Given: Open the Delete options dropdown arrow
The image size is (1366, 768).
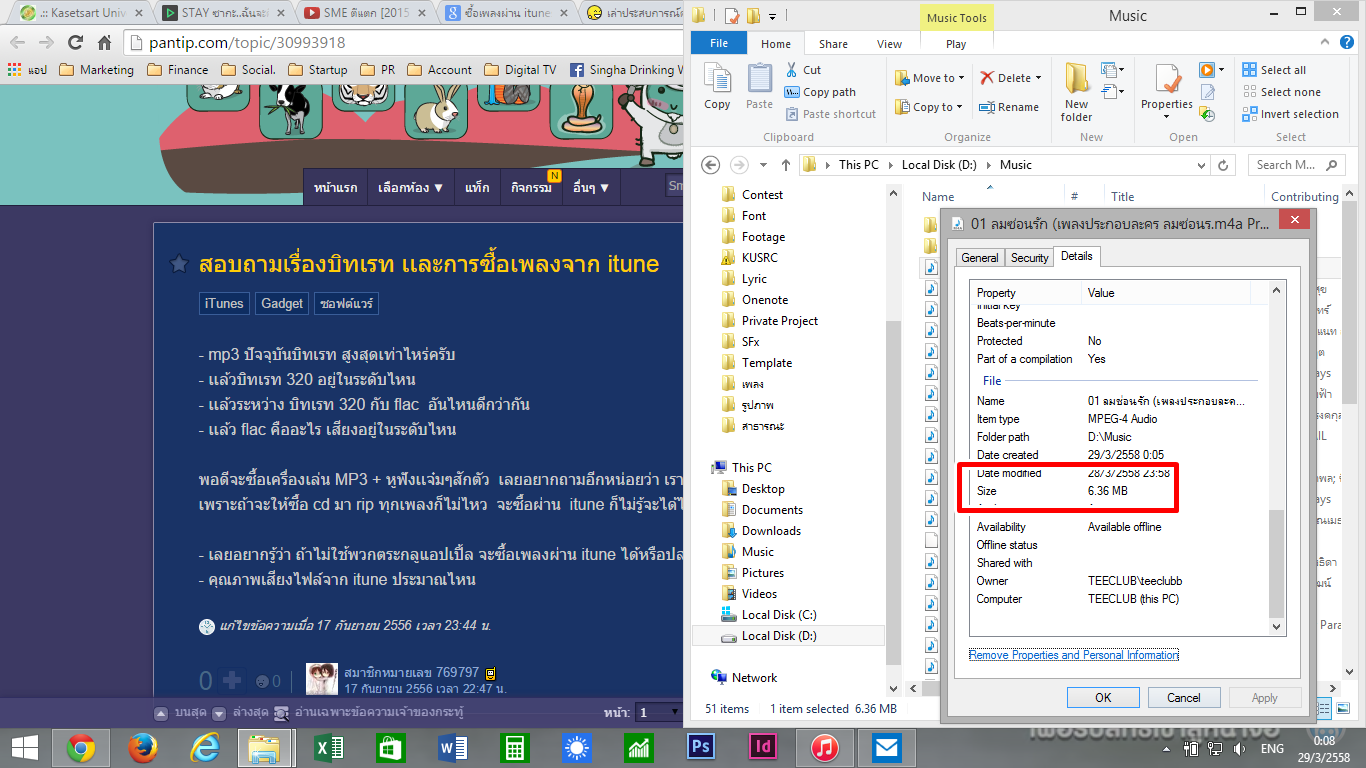Looking at the screenshot, I should [1036, 78].
